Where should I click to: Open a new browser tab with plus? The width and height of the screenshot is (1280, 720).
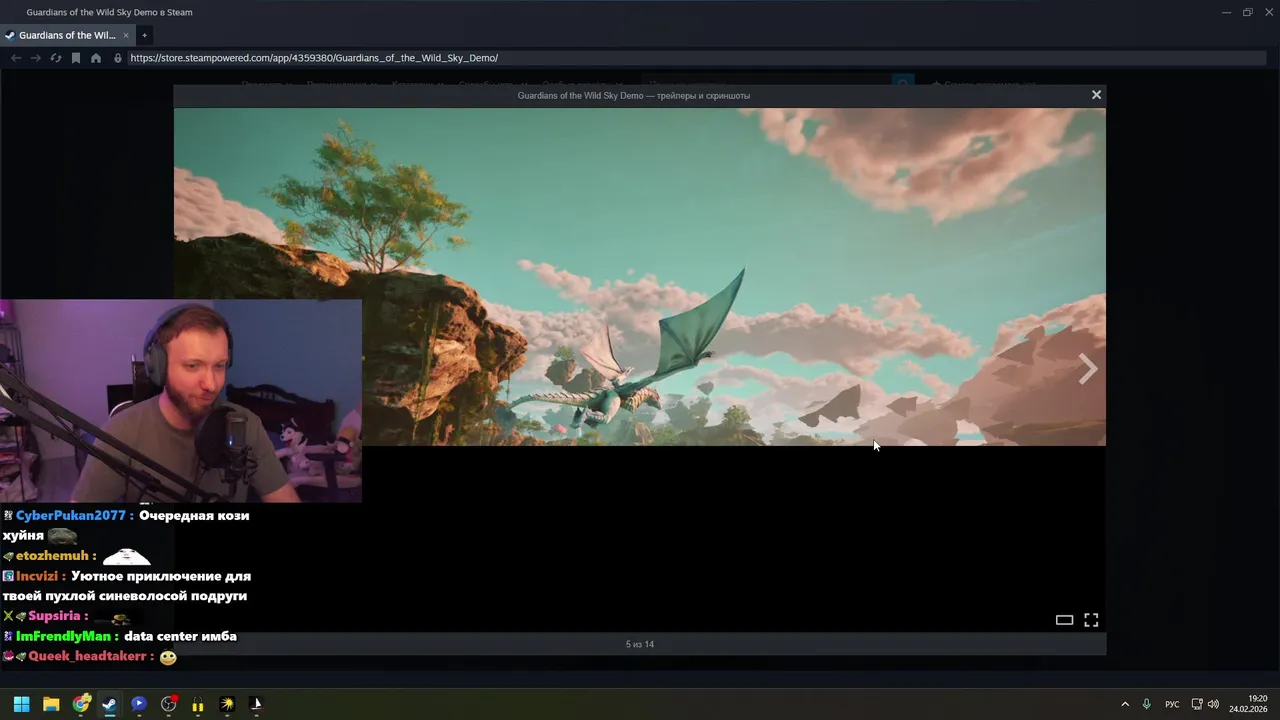(x=144, y=35)
